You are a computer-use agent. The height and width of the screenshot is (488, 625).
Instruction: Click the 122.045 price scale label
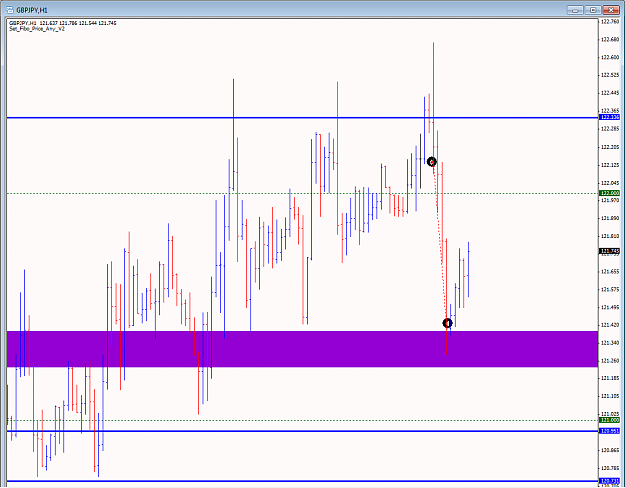tap(610, 183)
